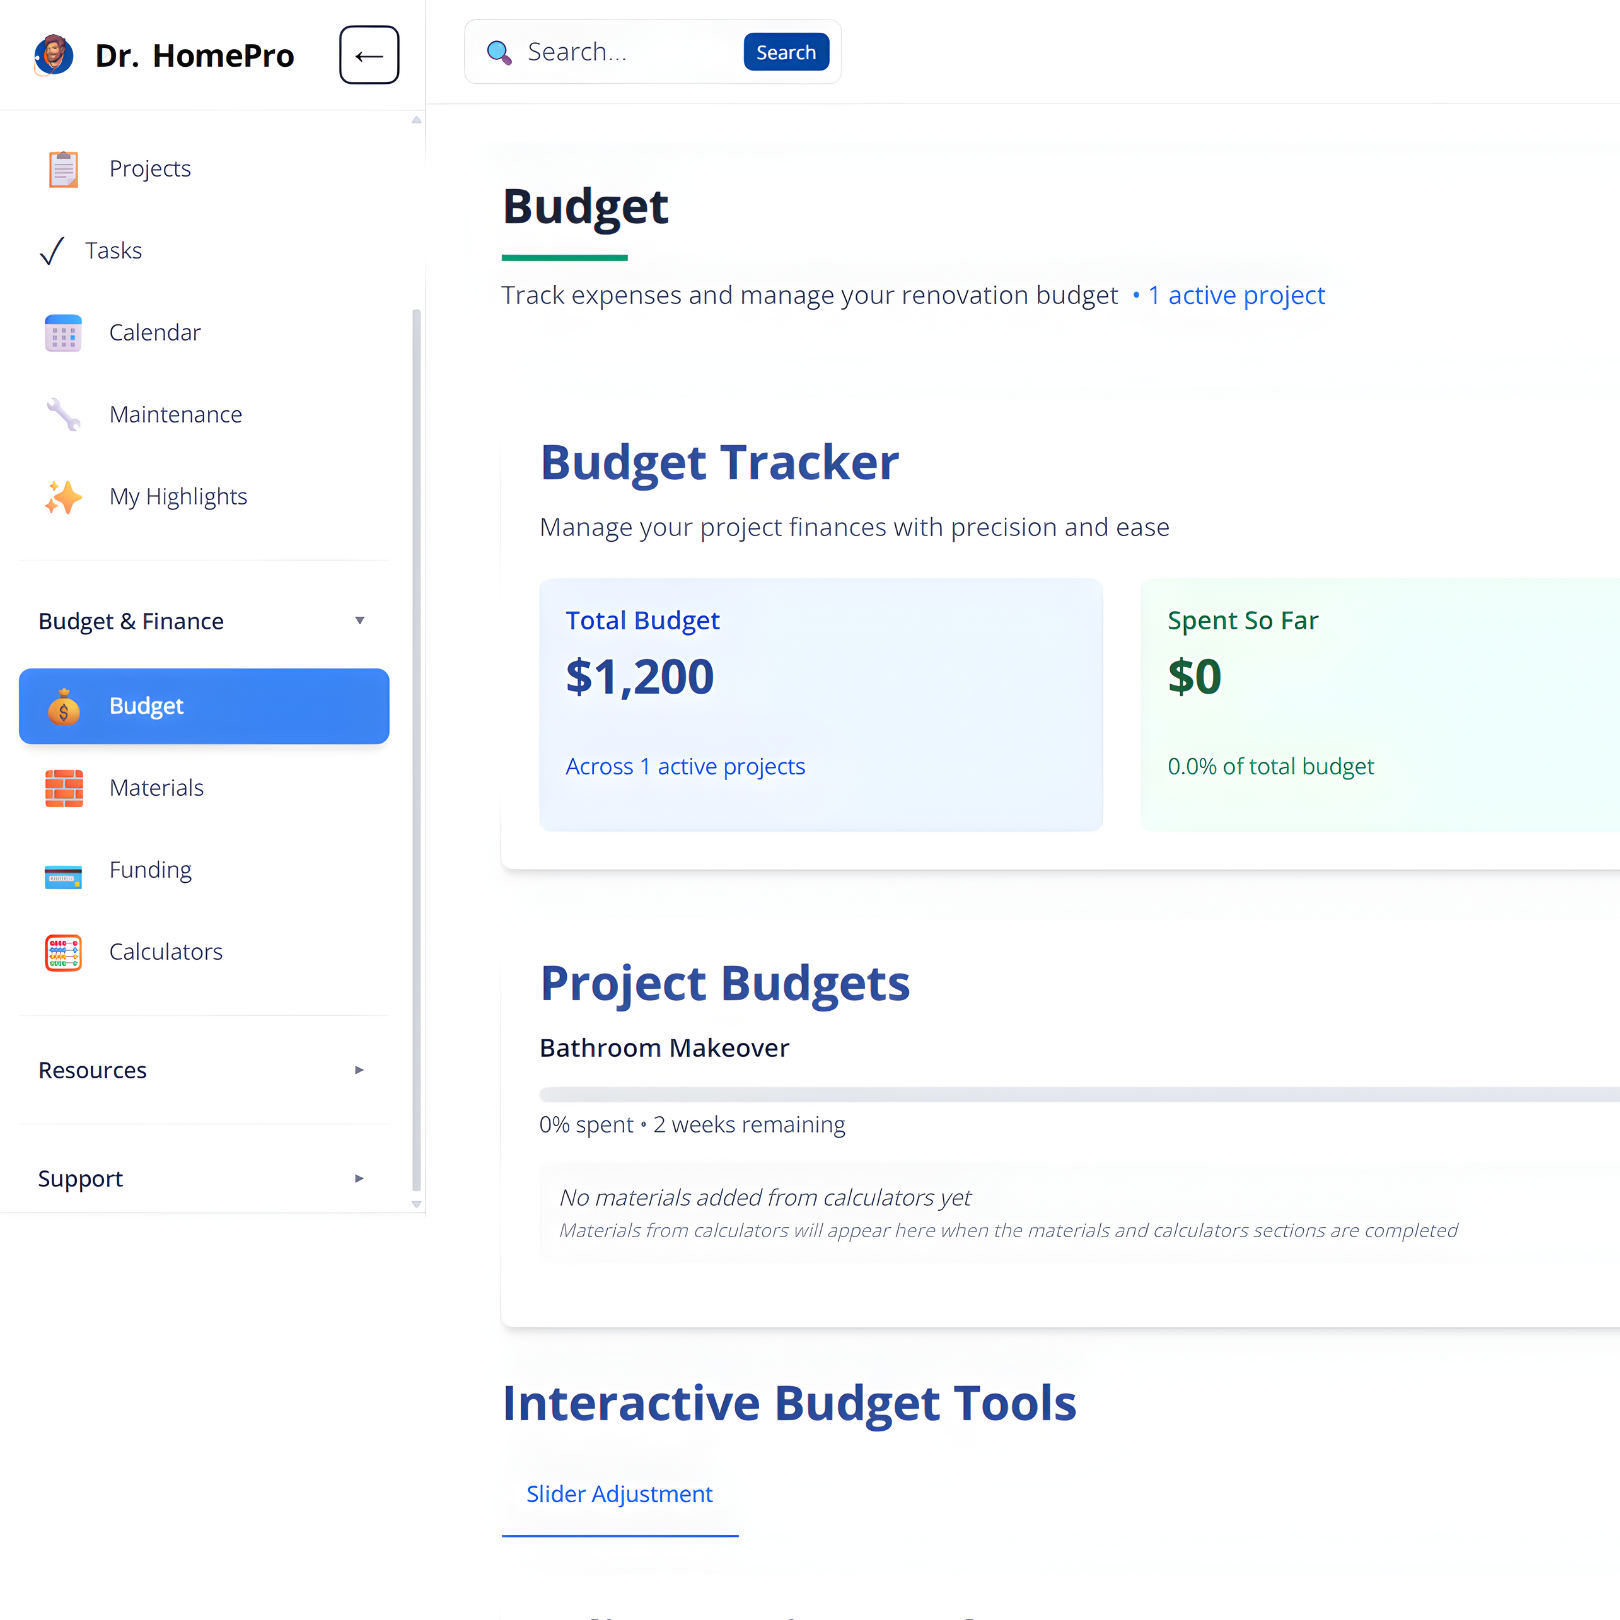
Task: Click the Dr. HomePro logo avatar
Action: pos(54,55)
